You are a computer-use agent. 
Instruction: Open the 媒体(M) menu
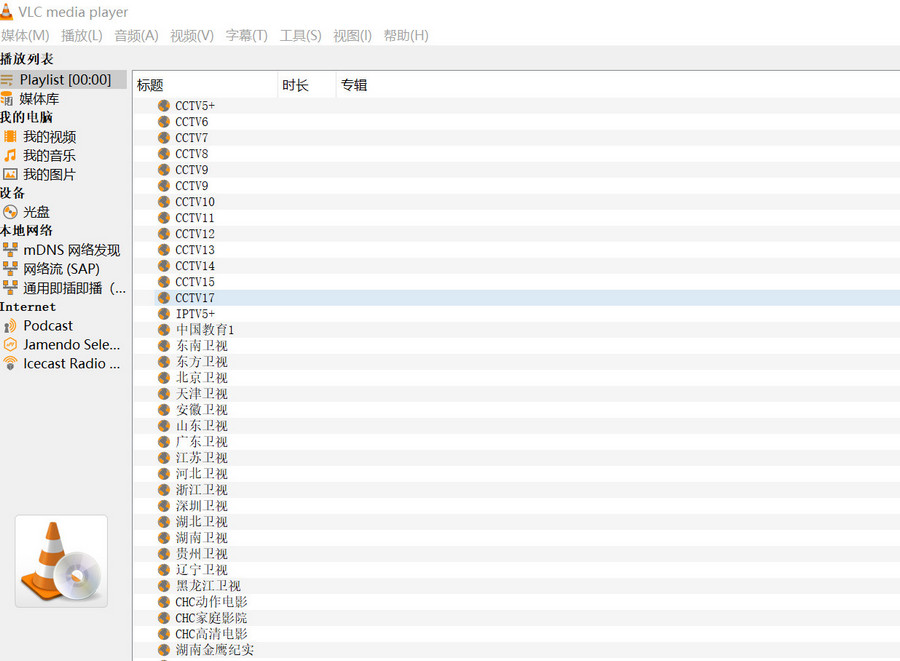(25, 36)
